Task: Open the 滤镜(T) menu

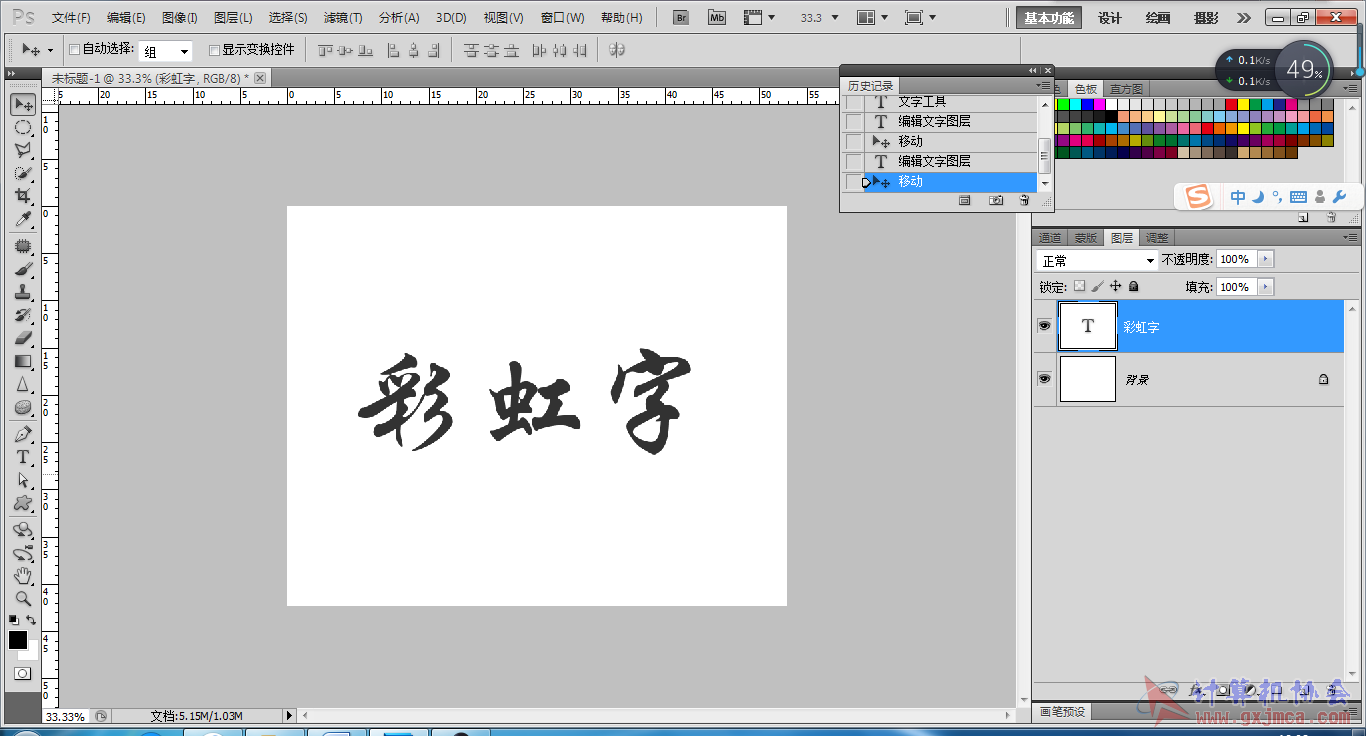Action: (343, 18)
